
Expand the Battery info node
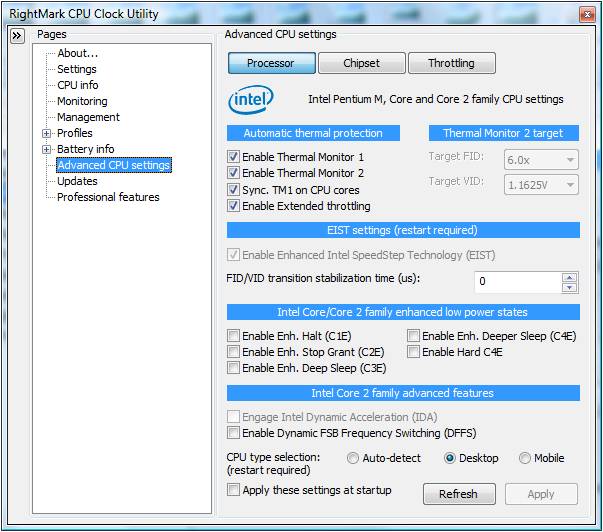47,149
